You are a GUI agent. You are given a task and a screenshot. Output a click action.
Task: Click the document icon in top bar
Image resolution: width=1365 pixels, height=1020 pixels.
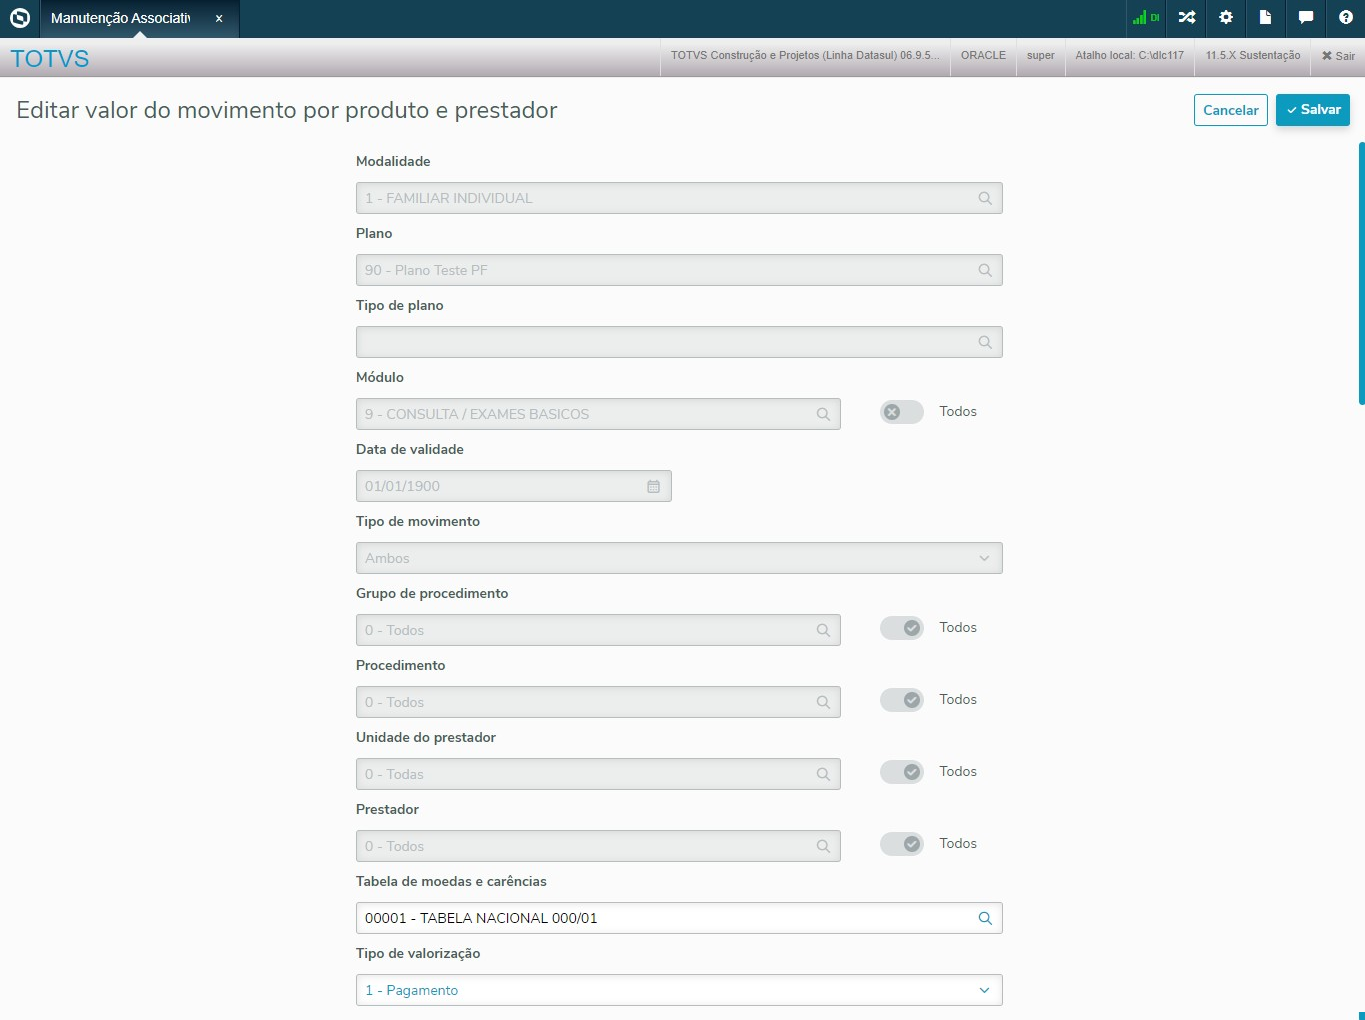pyautogui.click(x=1265, y=18)
